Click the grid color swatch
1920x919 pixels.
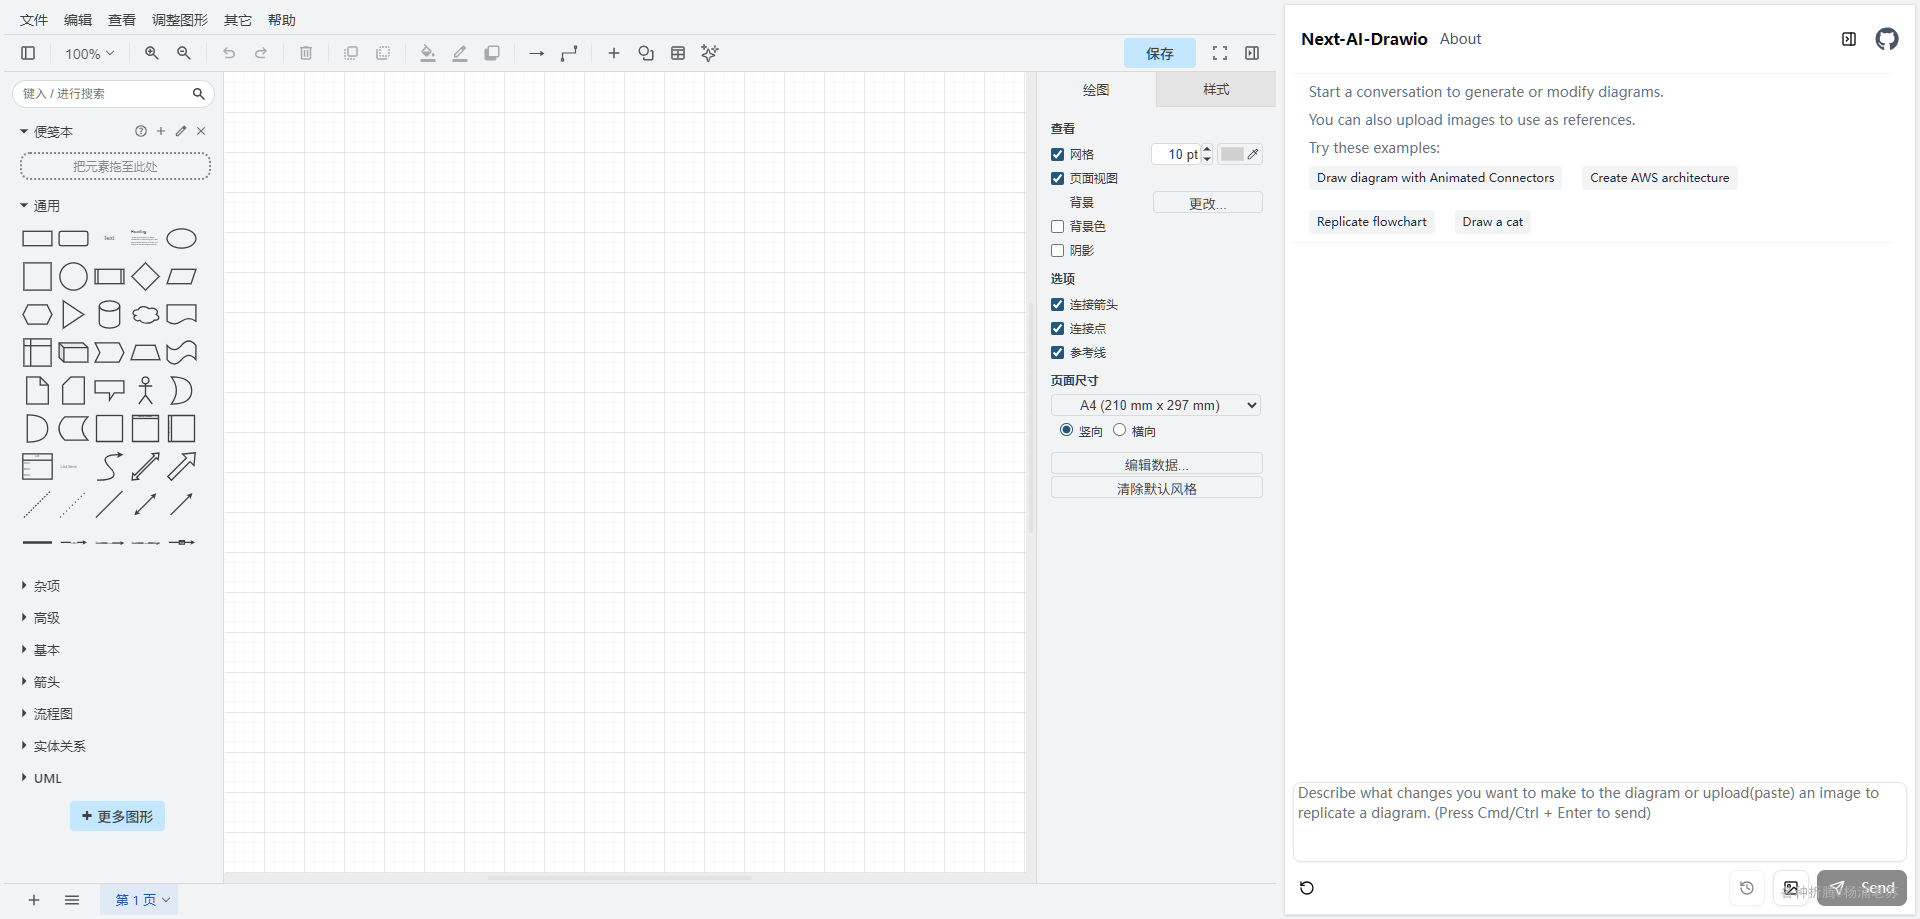1240,154
